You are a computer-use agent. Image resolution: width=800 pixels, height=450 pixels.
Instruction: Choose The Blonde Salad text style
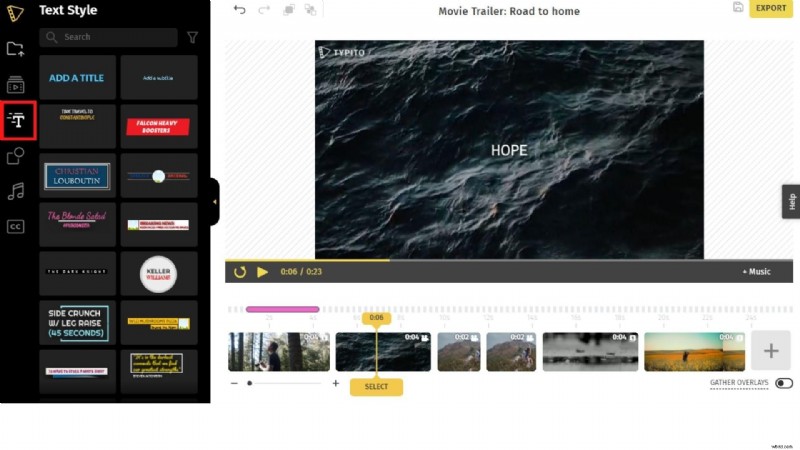click(x=78, y=224)
